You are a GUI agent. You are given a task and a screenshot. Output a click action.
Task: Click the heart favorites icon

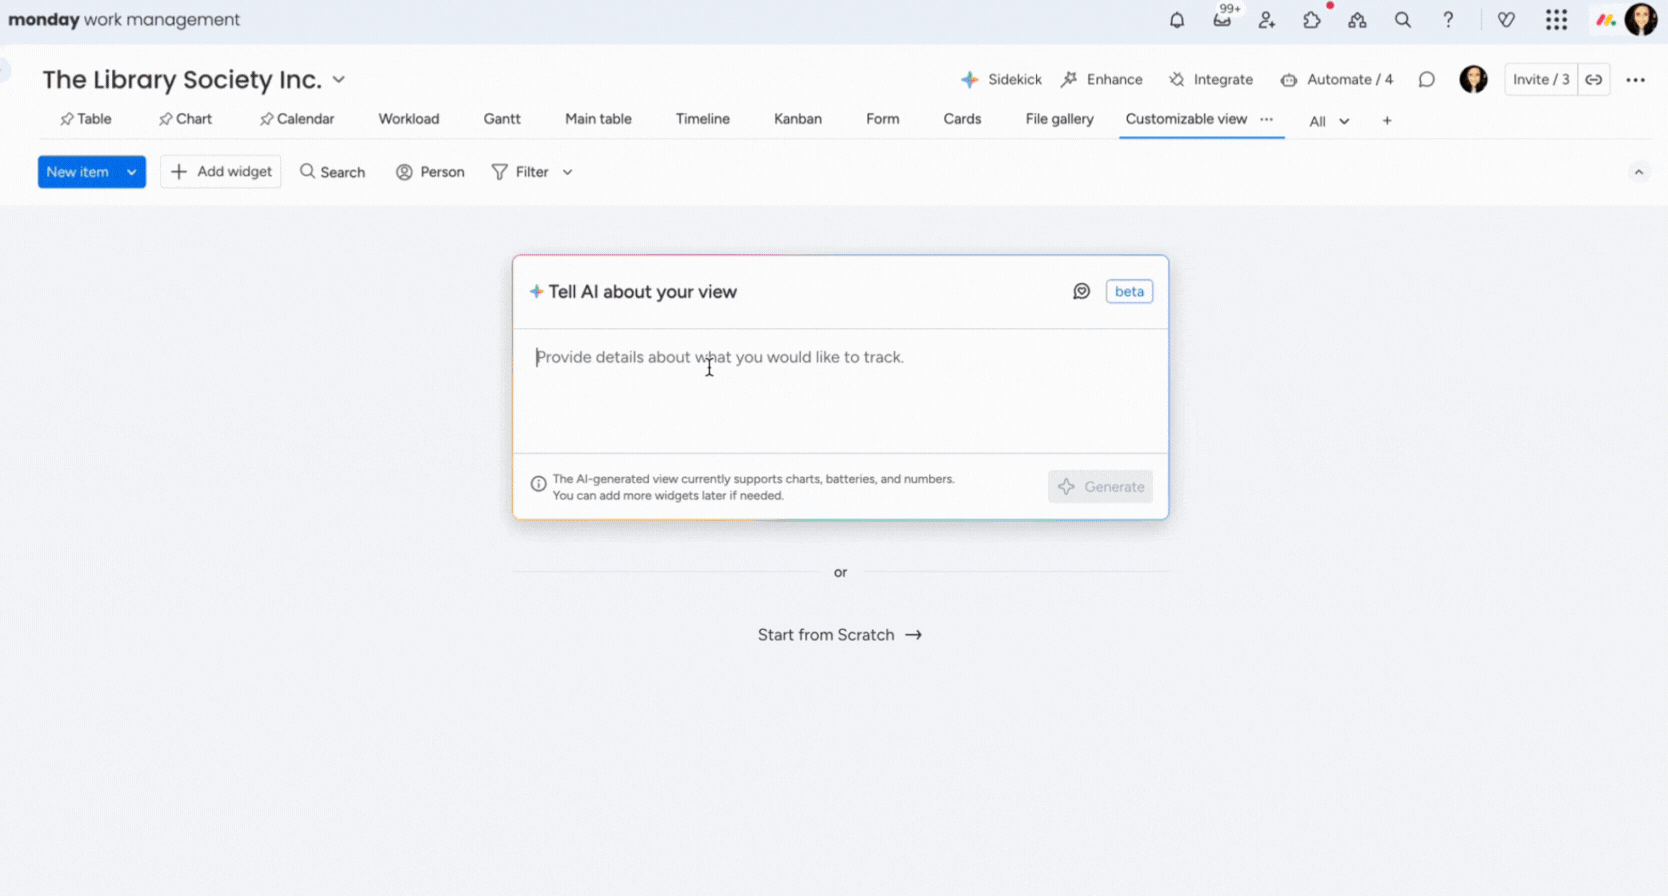coord(1506,20)
